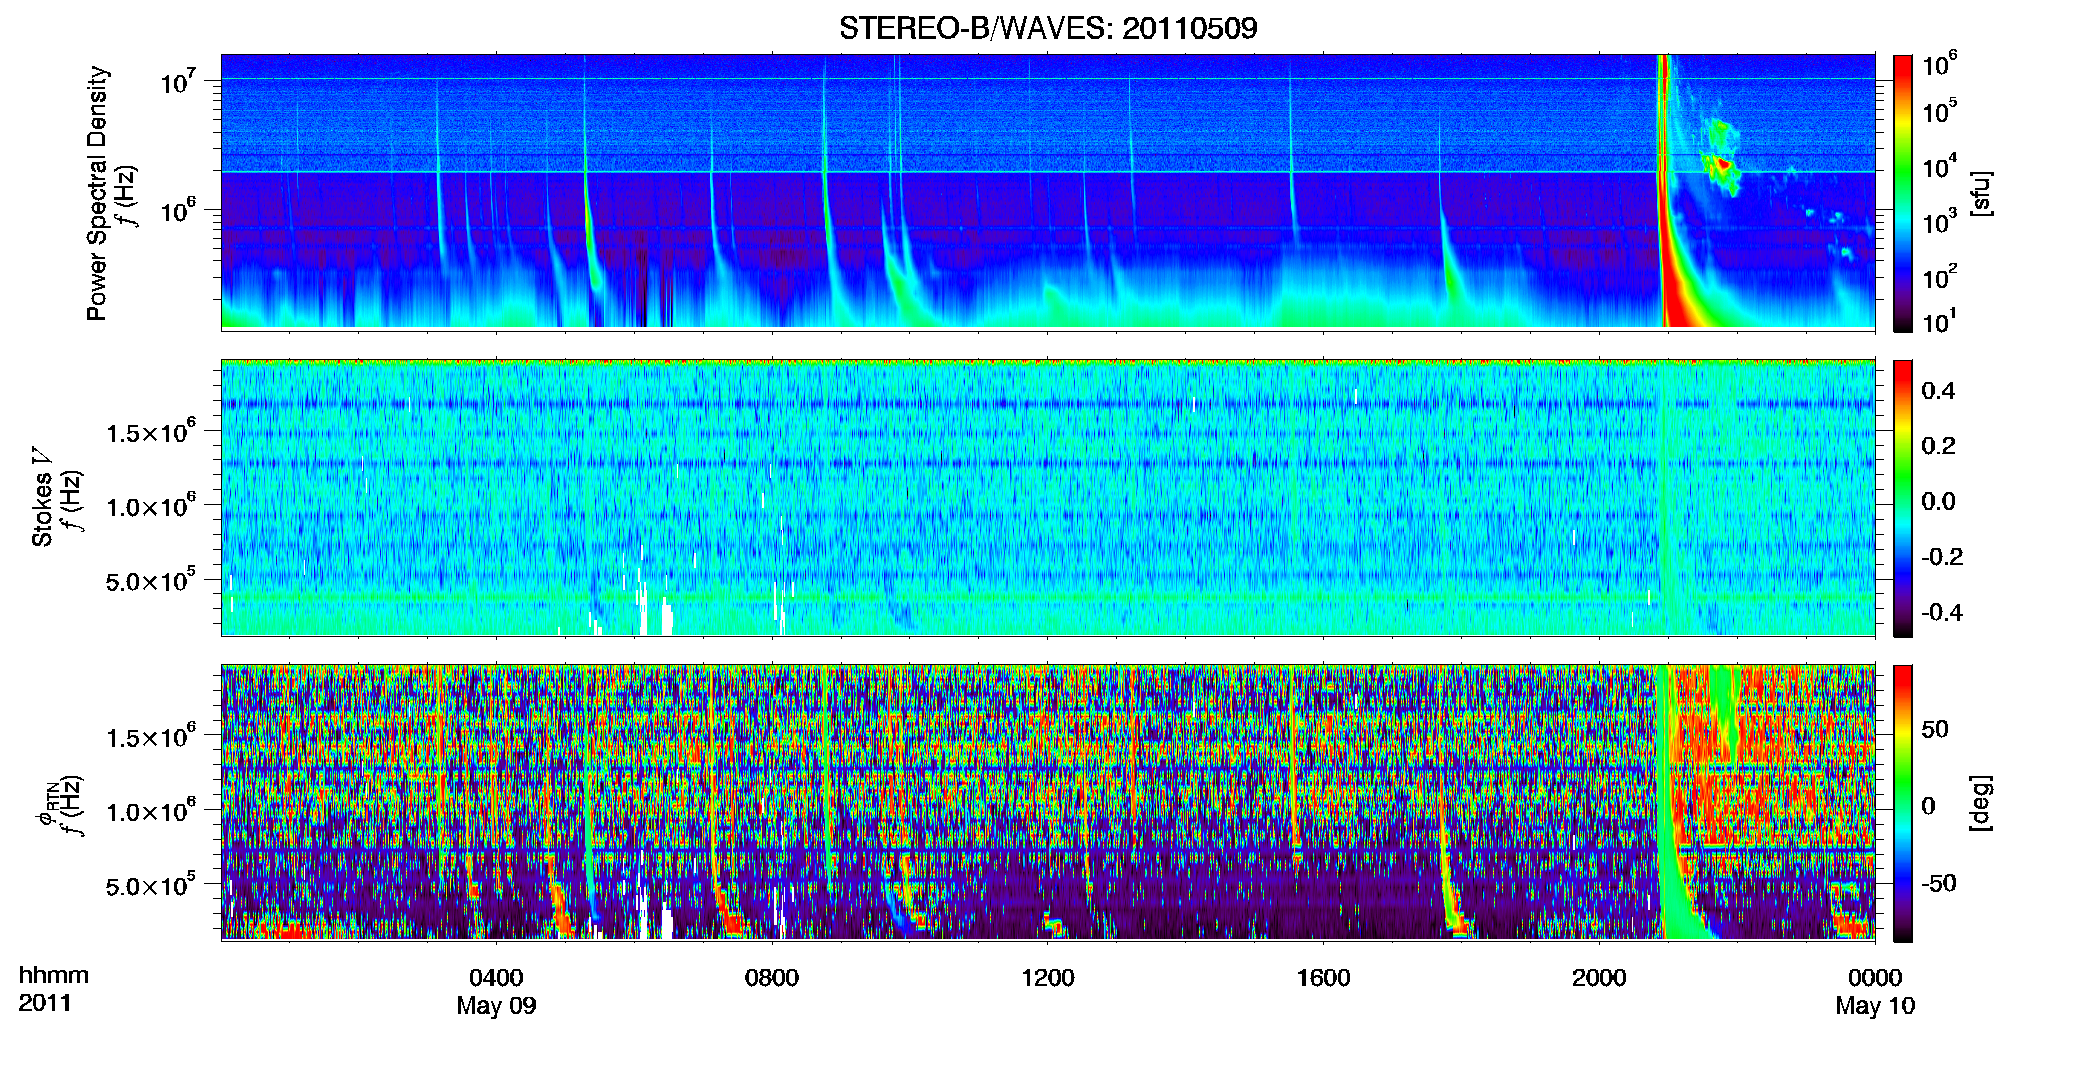Click the title STEREO-B/WAVES: 20110509
The image size is (2096, 1080).
(x=1048, y=28)
